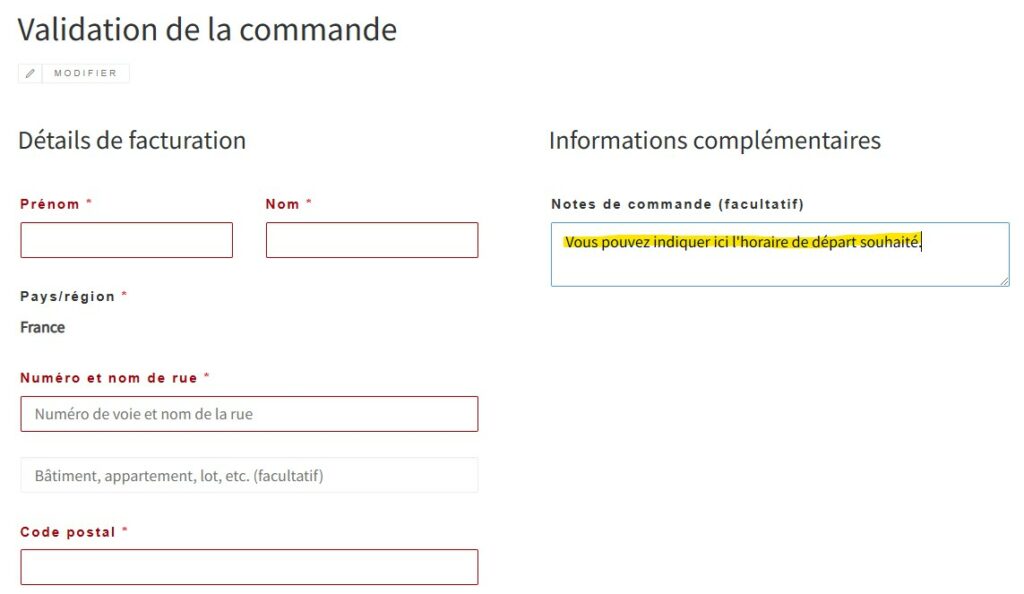This screenshot has height=594, width=1024.
Task: Click the textarea resize handle corner
Action: (1004, 281)
